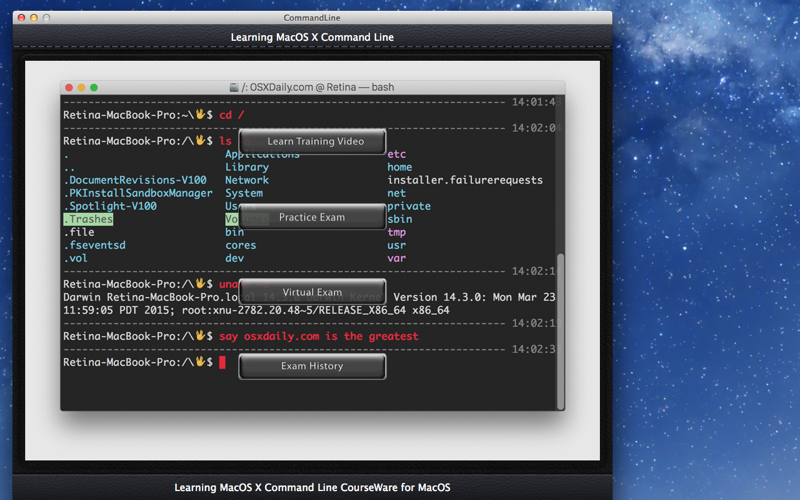
Task: Click the 'Learning MacOS X Command Line' header
Action: pyautogui.click(x=312, y=37)
